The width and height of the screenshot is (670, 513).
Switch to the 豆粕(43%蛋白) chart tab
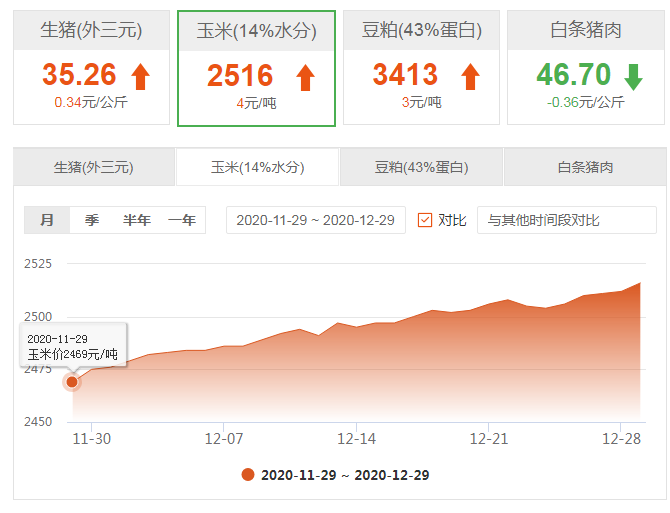tap(421, 167)
